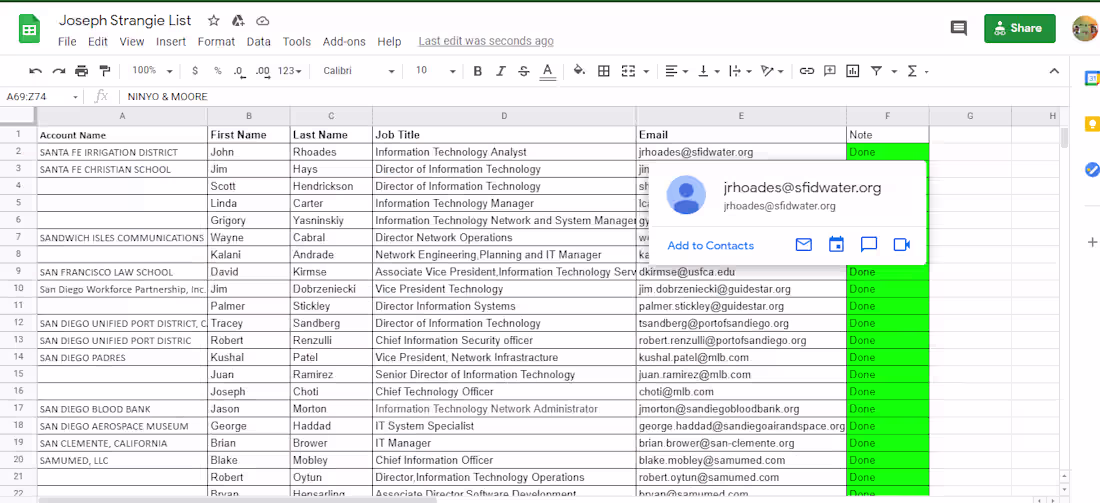1100x503 pixels.
Task: Open Google Keep side panel icon
Action: click(x=1092, y=124)
